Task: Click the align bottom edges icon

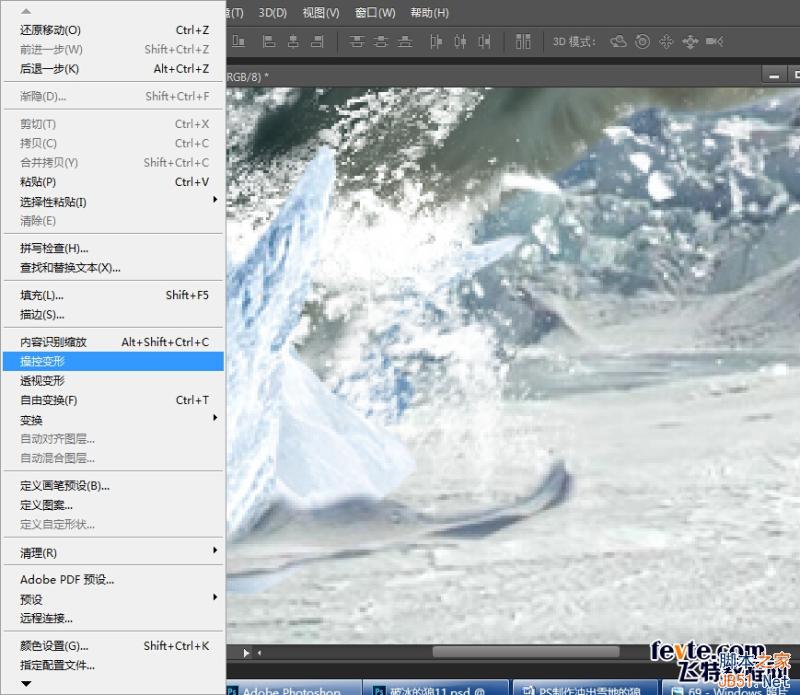Action: click(239, 41)
